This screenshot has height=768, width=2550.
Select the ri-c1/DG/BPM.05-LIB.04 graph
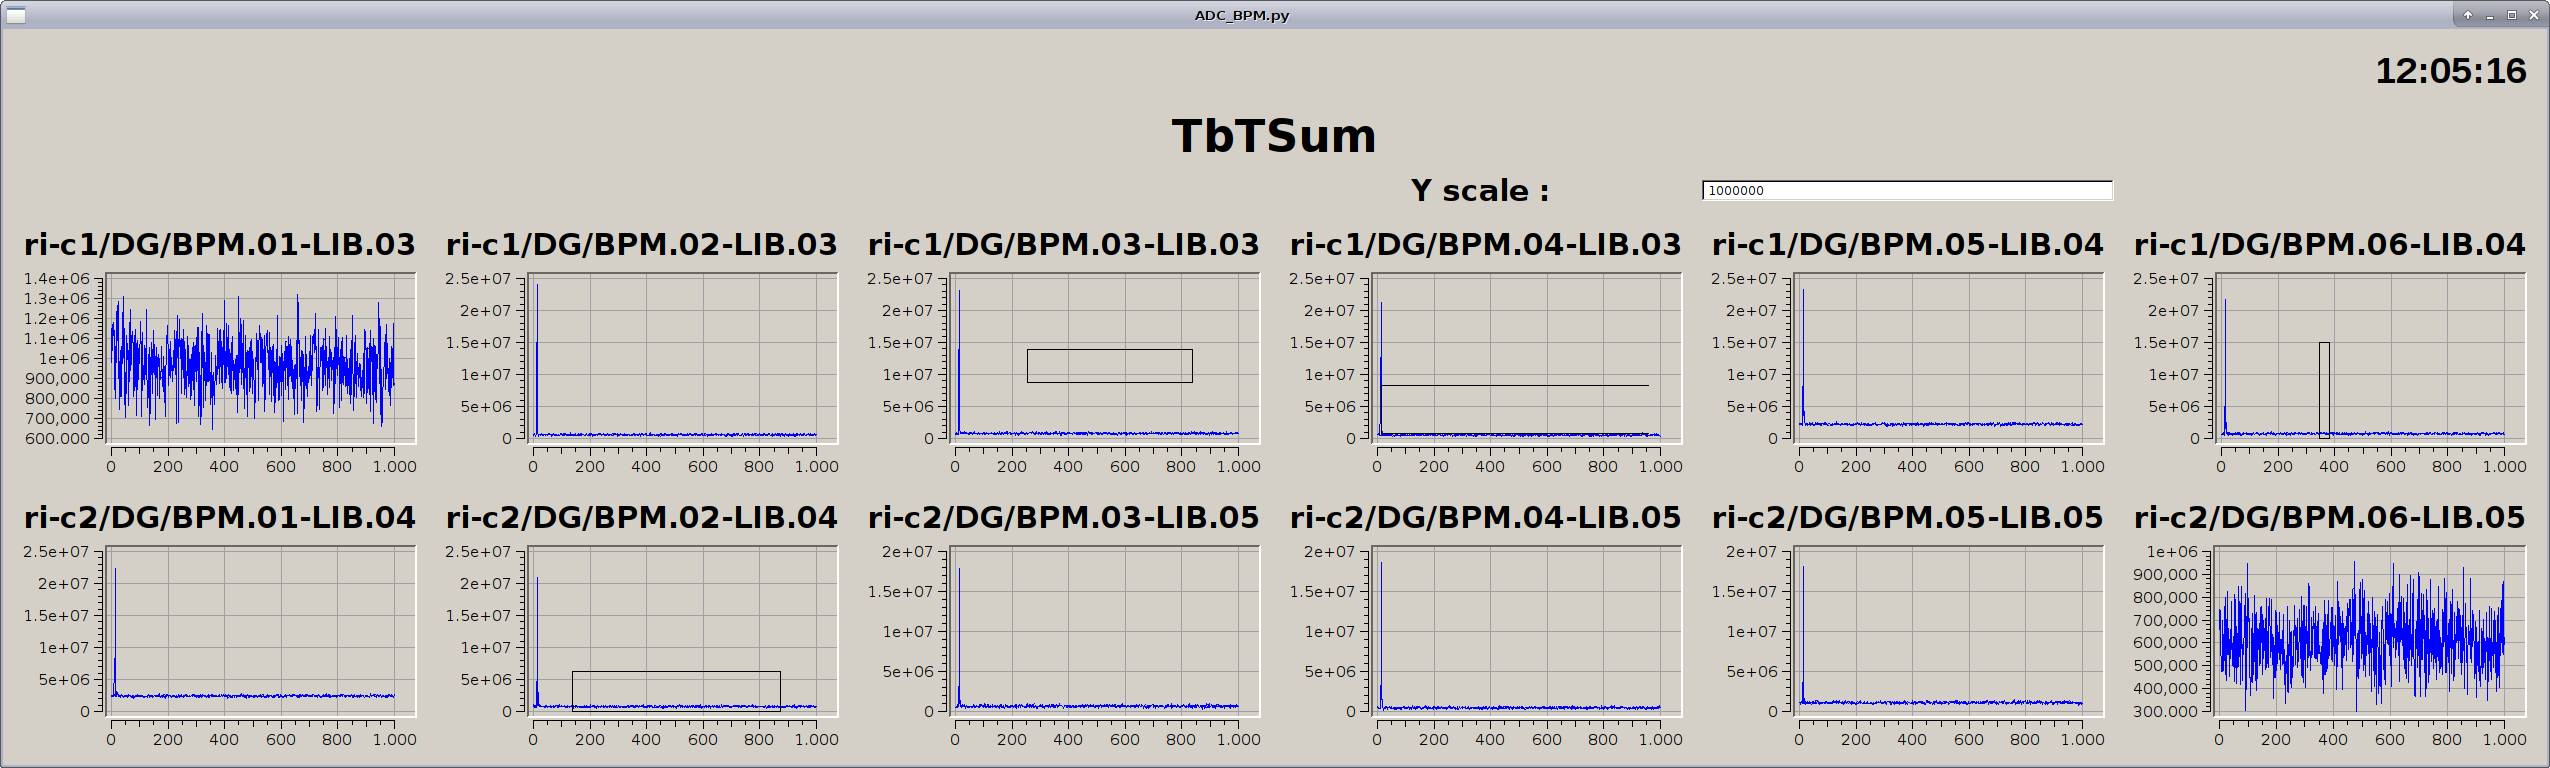[1948, 358]
